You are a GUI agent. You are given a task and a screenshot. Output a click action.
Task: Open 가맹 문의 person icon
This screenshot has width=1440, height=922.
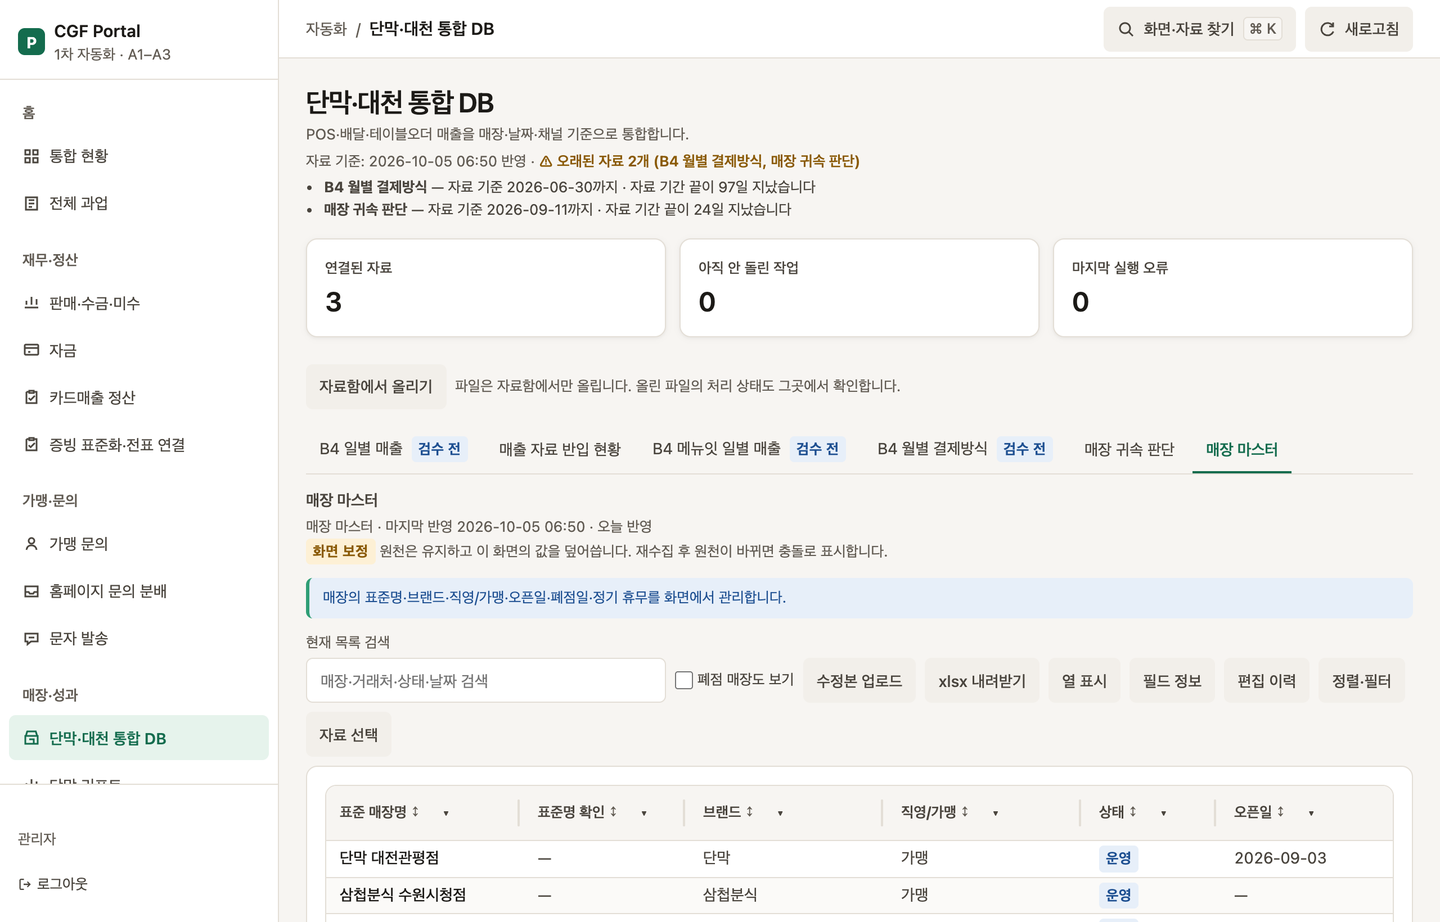pyautogui.click(x=31, y=544)
